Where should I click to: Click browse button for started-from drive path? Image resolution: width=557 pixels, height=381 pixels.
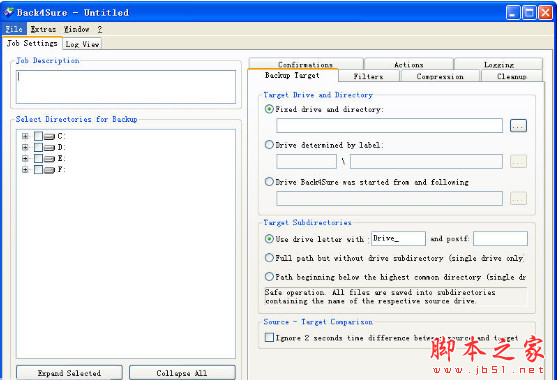coord(518,198)
